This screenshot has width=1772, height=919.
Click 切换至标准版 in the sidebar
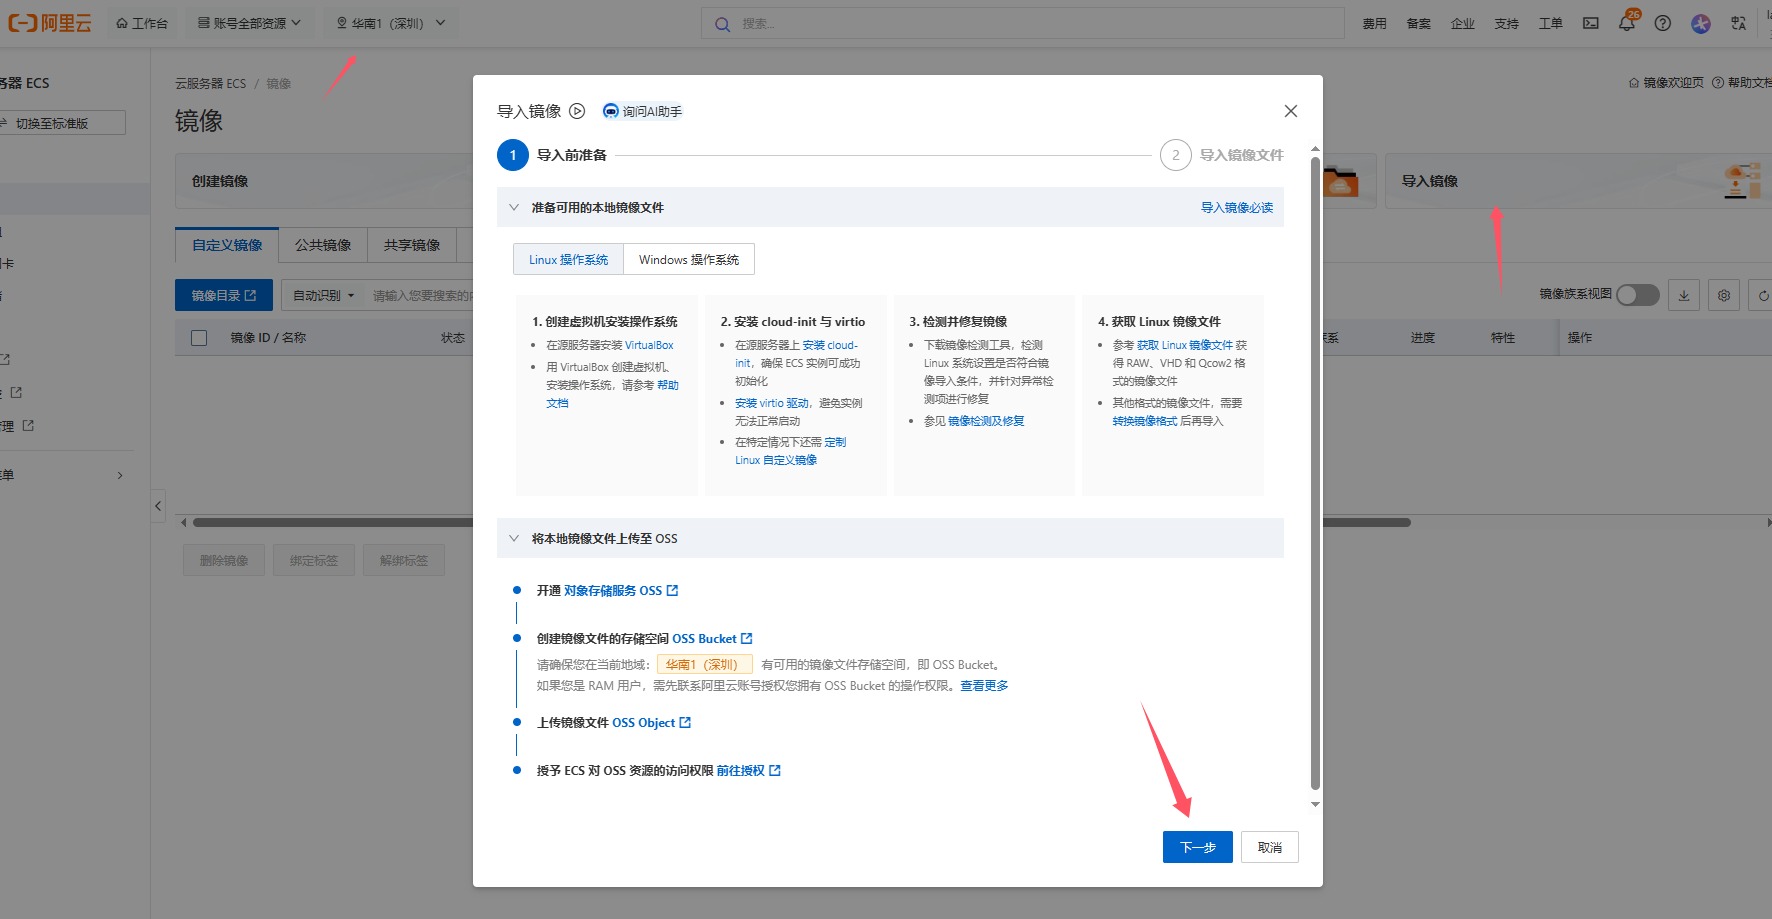60,123
